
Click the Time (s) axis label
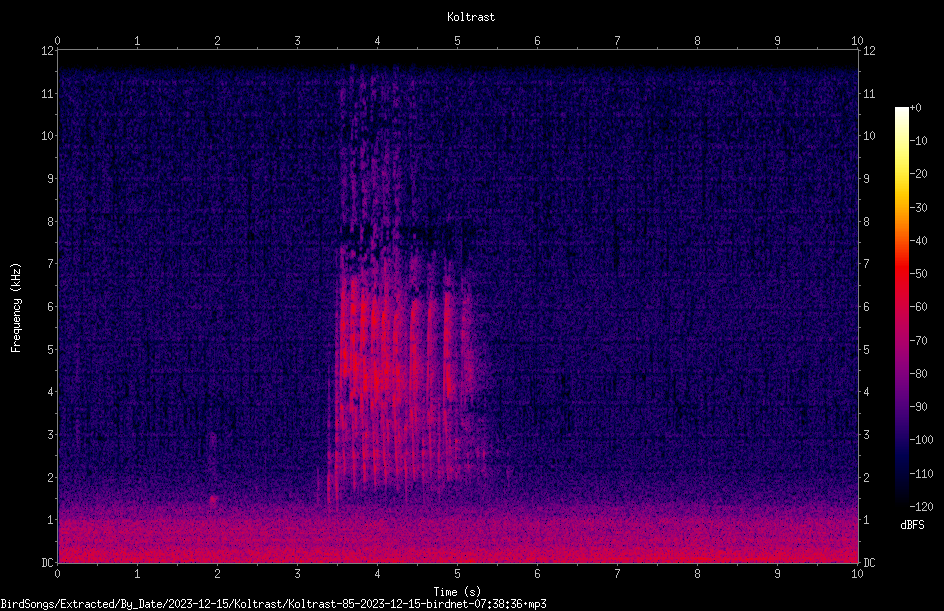[457, 592]
